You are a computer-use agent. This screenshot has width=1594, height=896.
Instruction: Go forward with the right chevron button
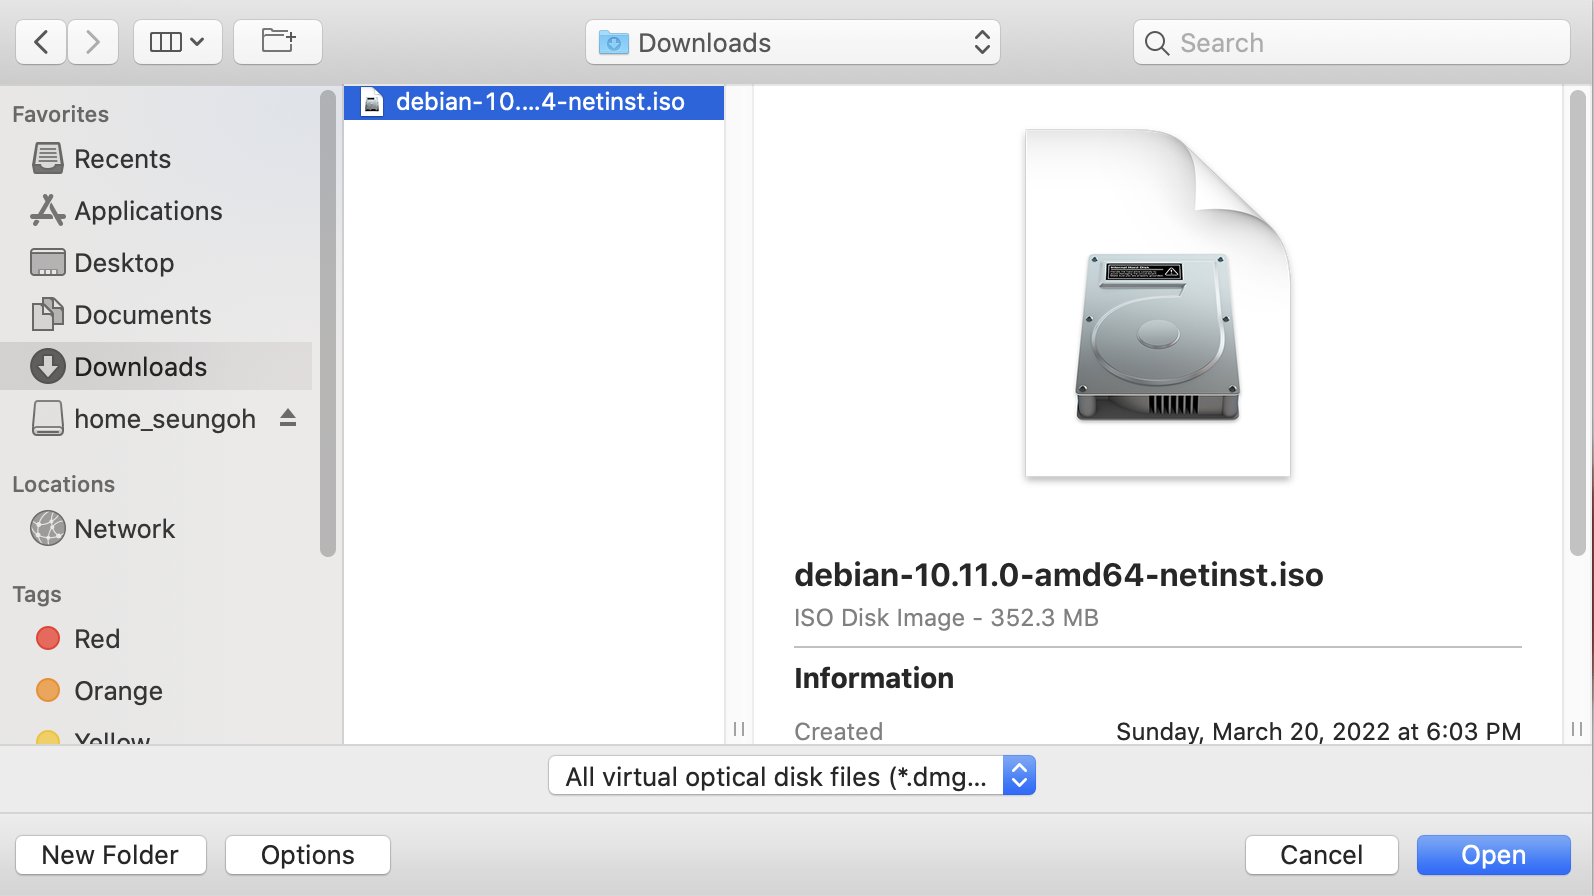93,42
